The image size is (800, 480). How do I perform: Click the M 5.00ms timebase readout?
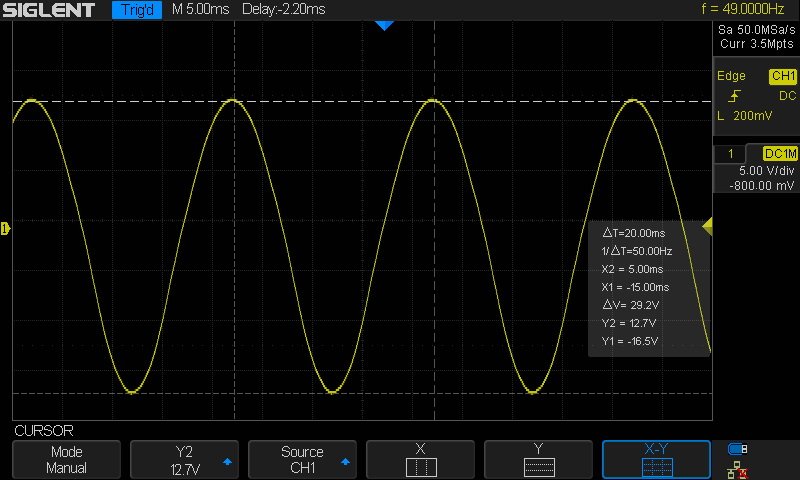tap(200, 10)
